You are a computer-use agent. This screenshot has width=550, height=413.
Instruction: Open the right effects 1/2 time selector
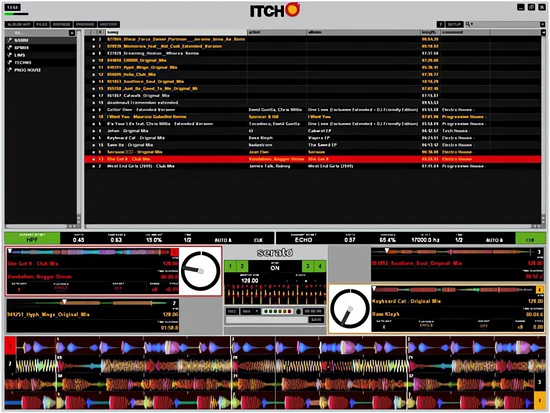point(459,239)
